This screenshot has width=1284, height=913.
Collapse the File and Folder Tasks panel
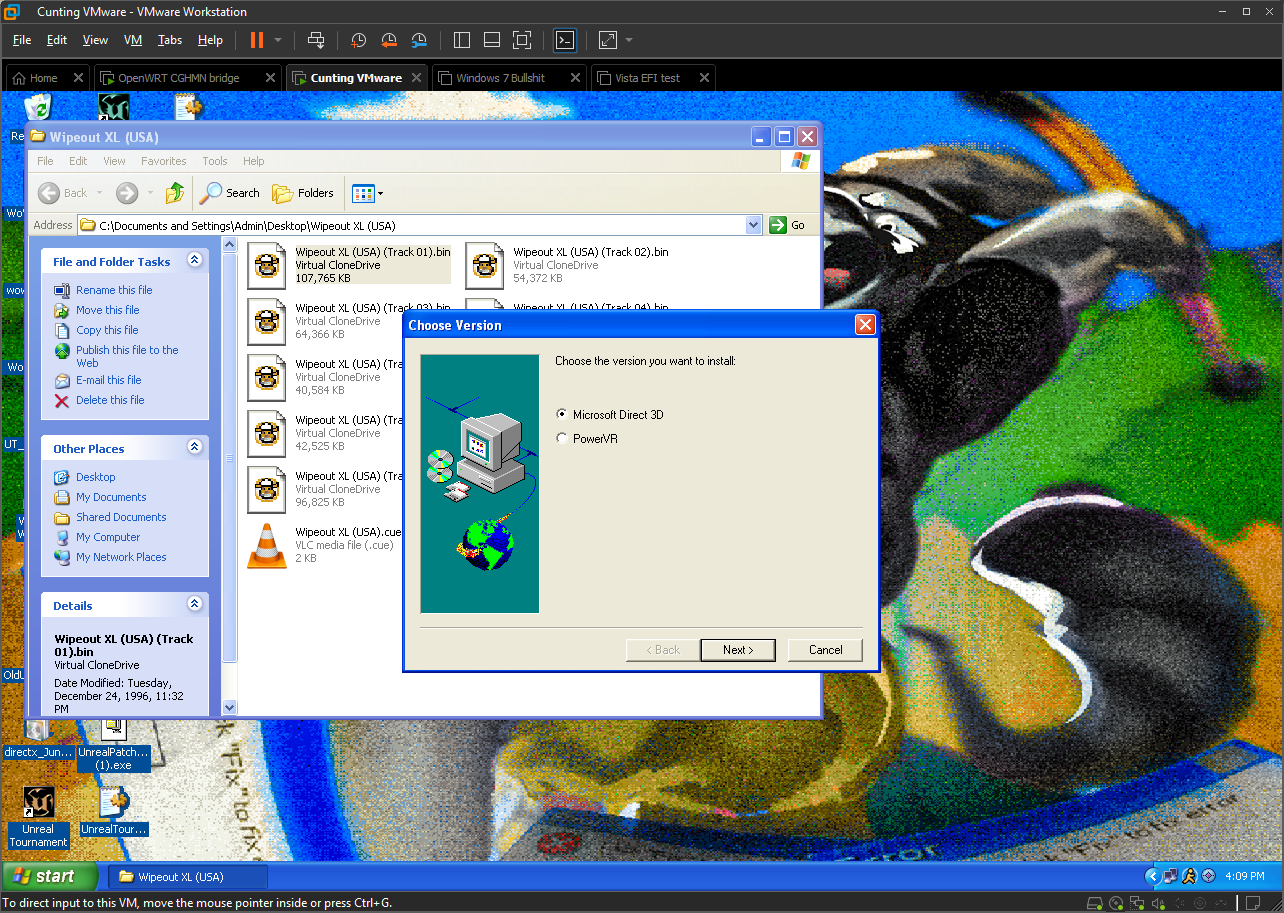coord(195,260)
